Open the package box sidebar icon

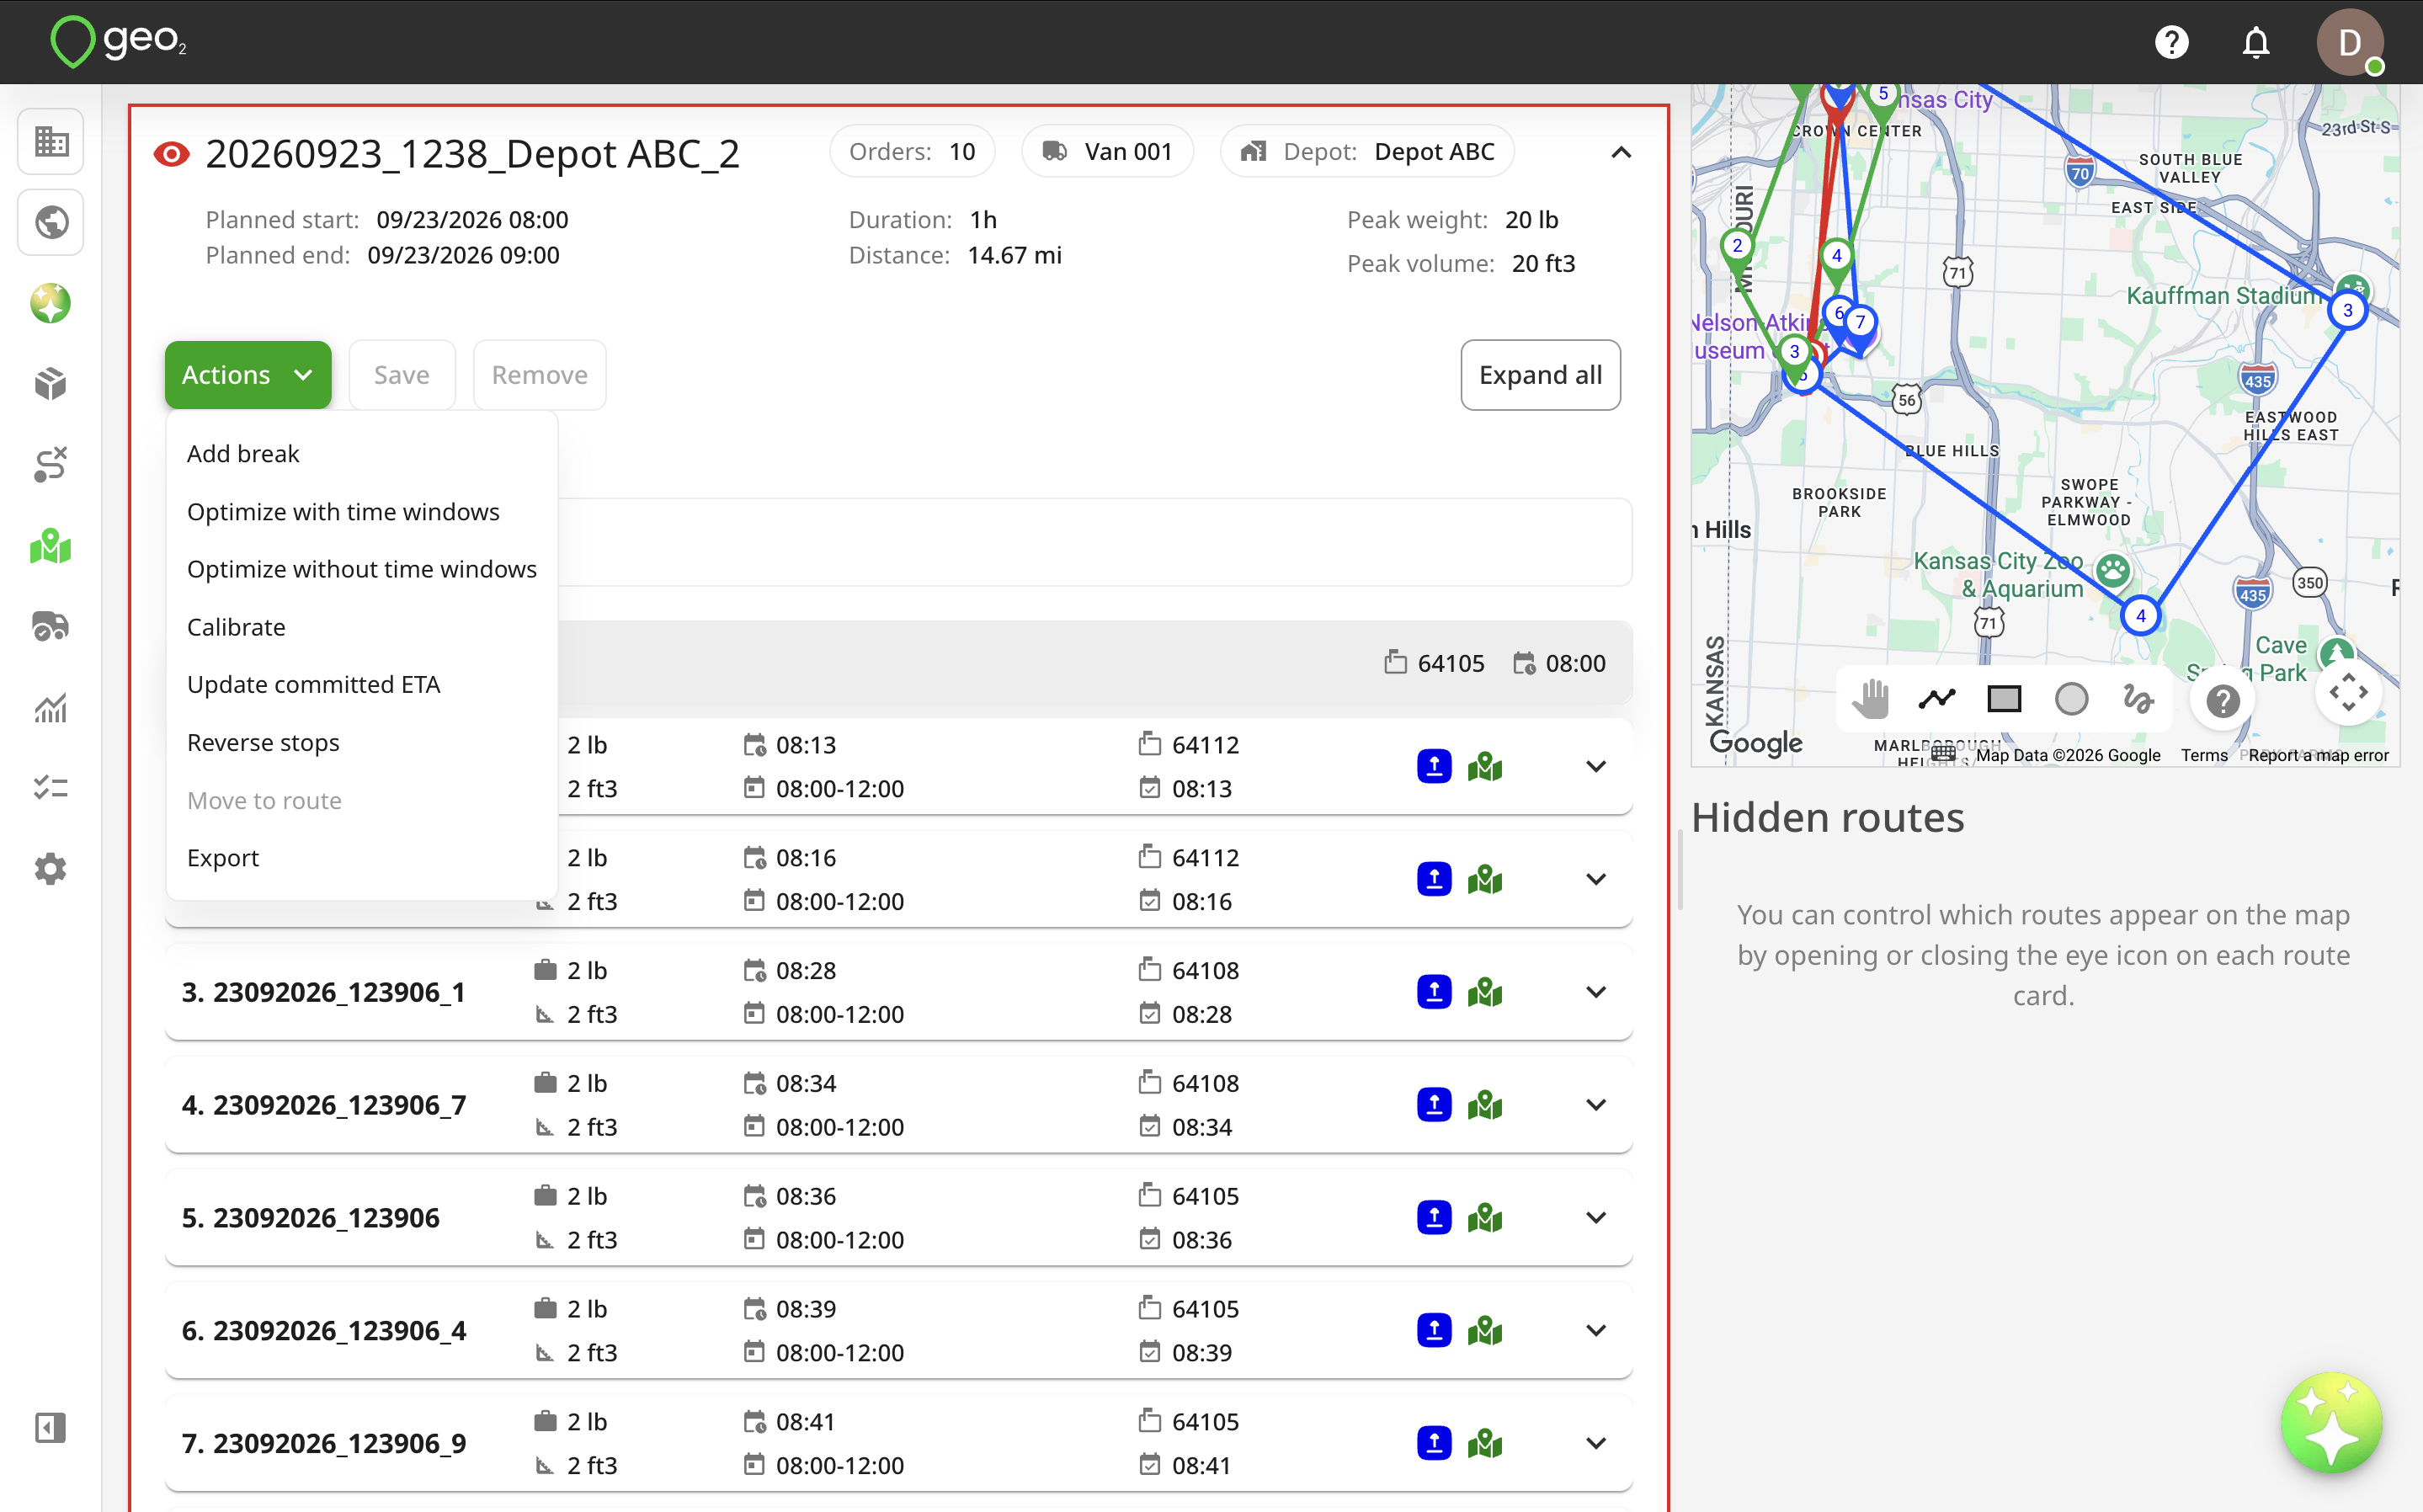[x=51, y=384]
